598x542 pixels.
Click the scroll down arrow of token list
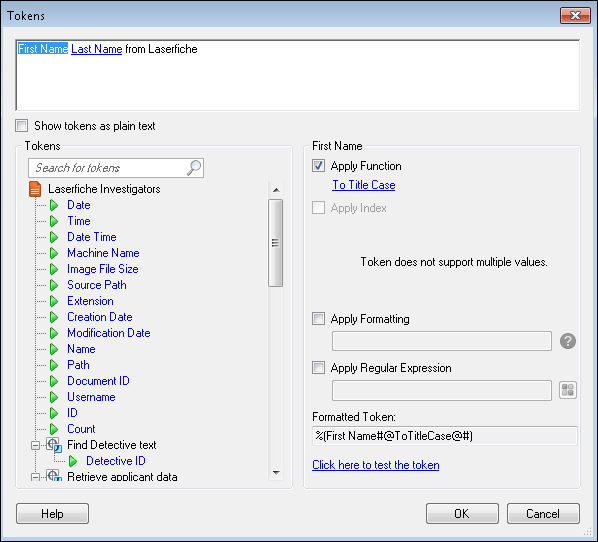point(276,473)
